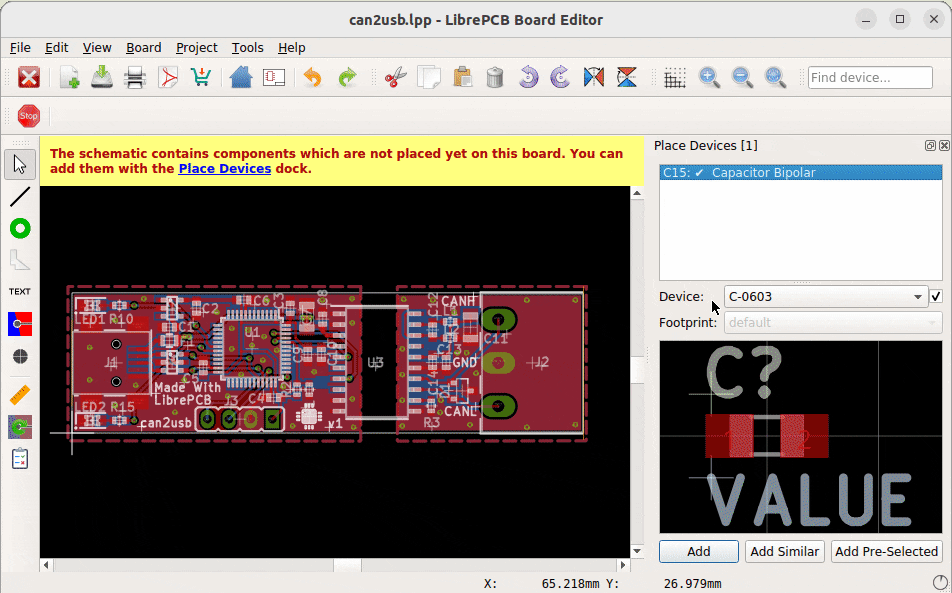Click the horizontal scrollbar left arrow
The image size is (952, 593).
click(47, 564)
